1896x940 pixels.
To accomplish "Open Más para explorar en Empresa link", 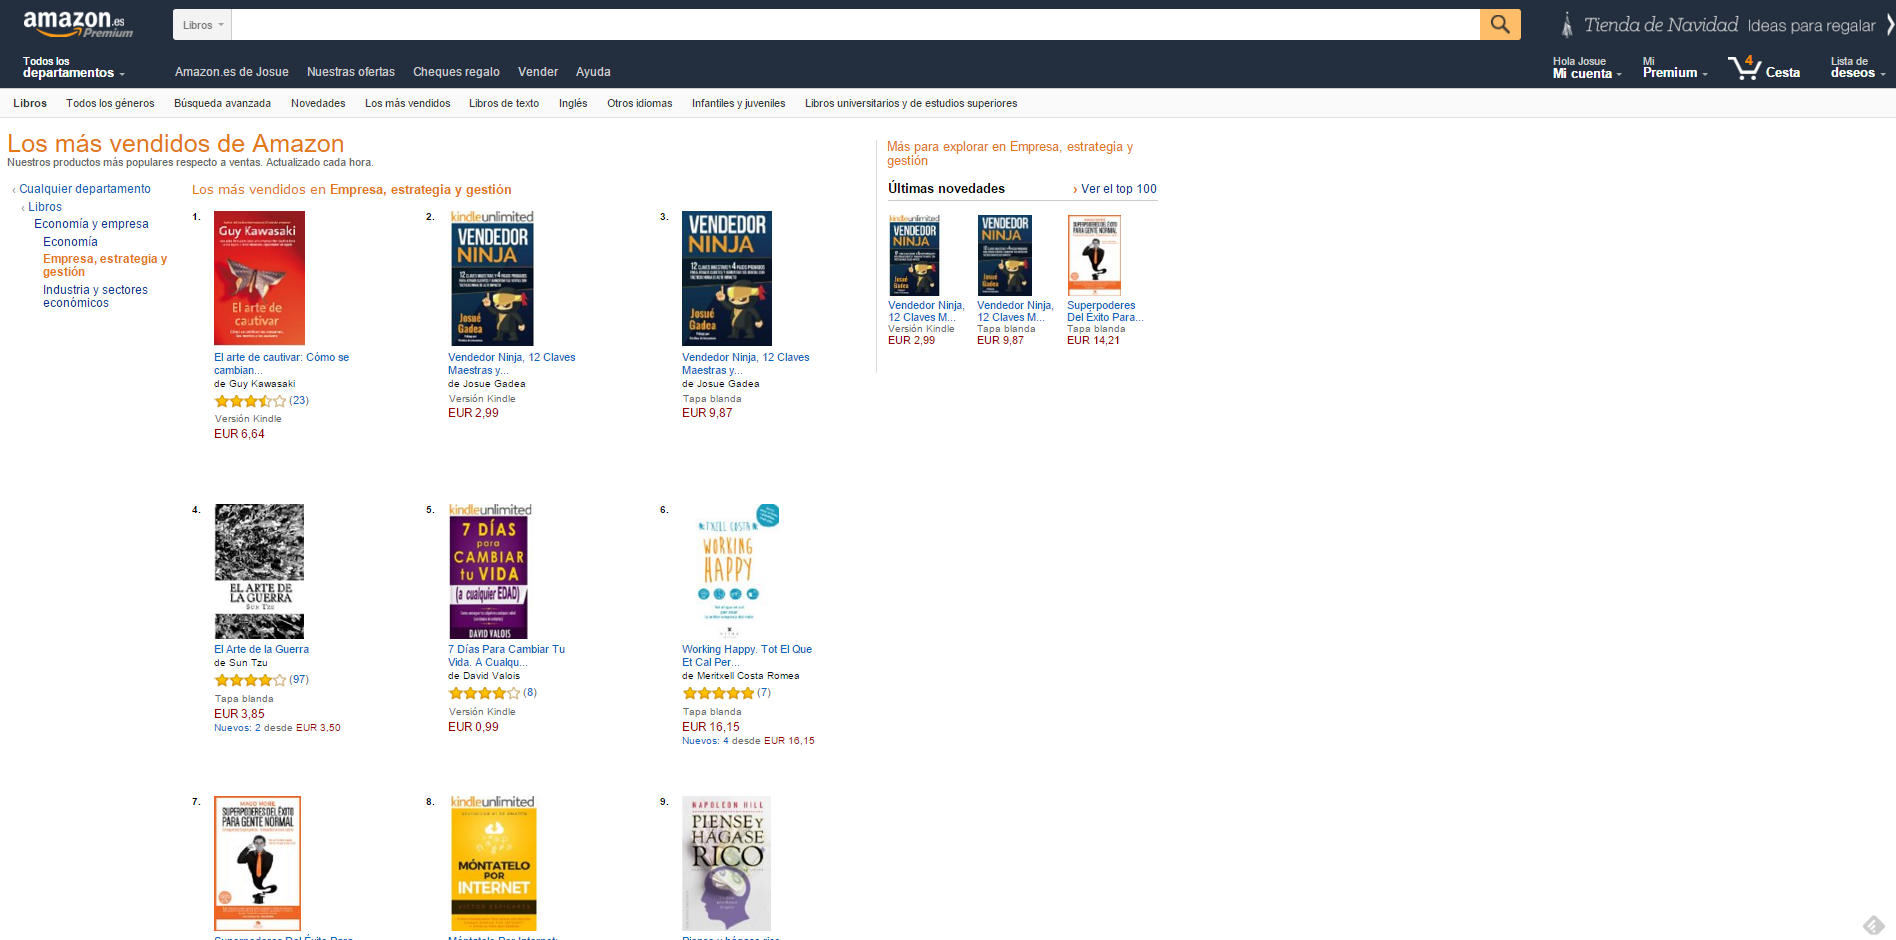I will tap(1009, 154).
